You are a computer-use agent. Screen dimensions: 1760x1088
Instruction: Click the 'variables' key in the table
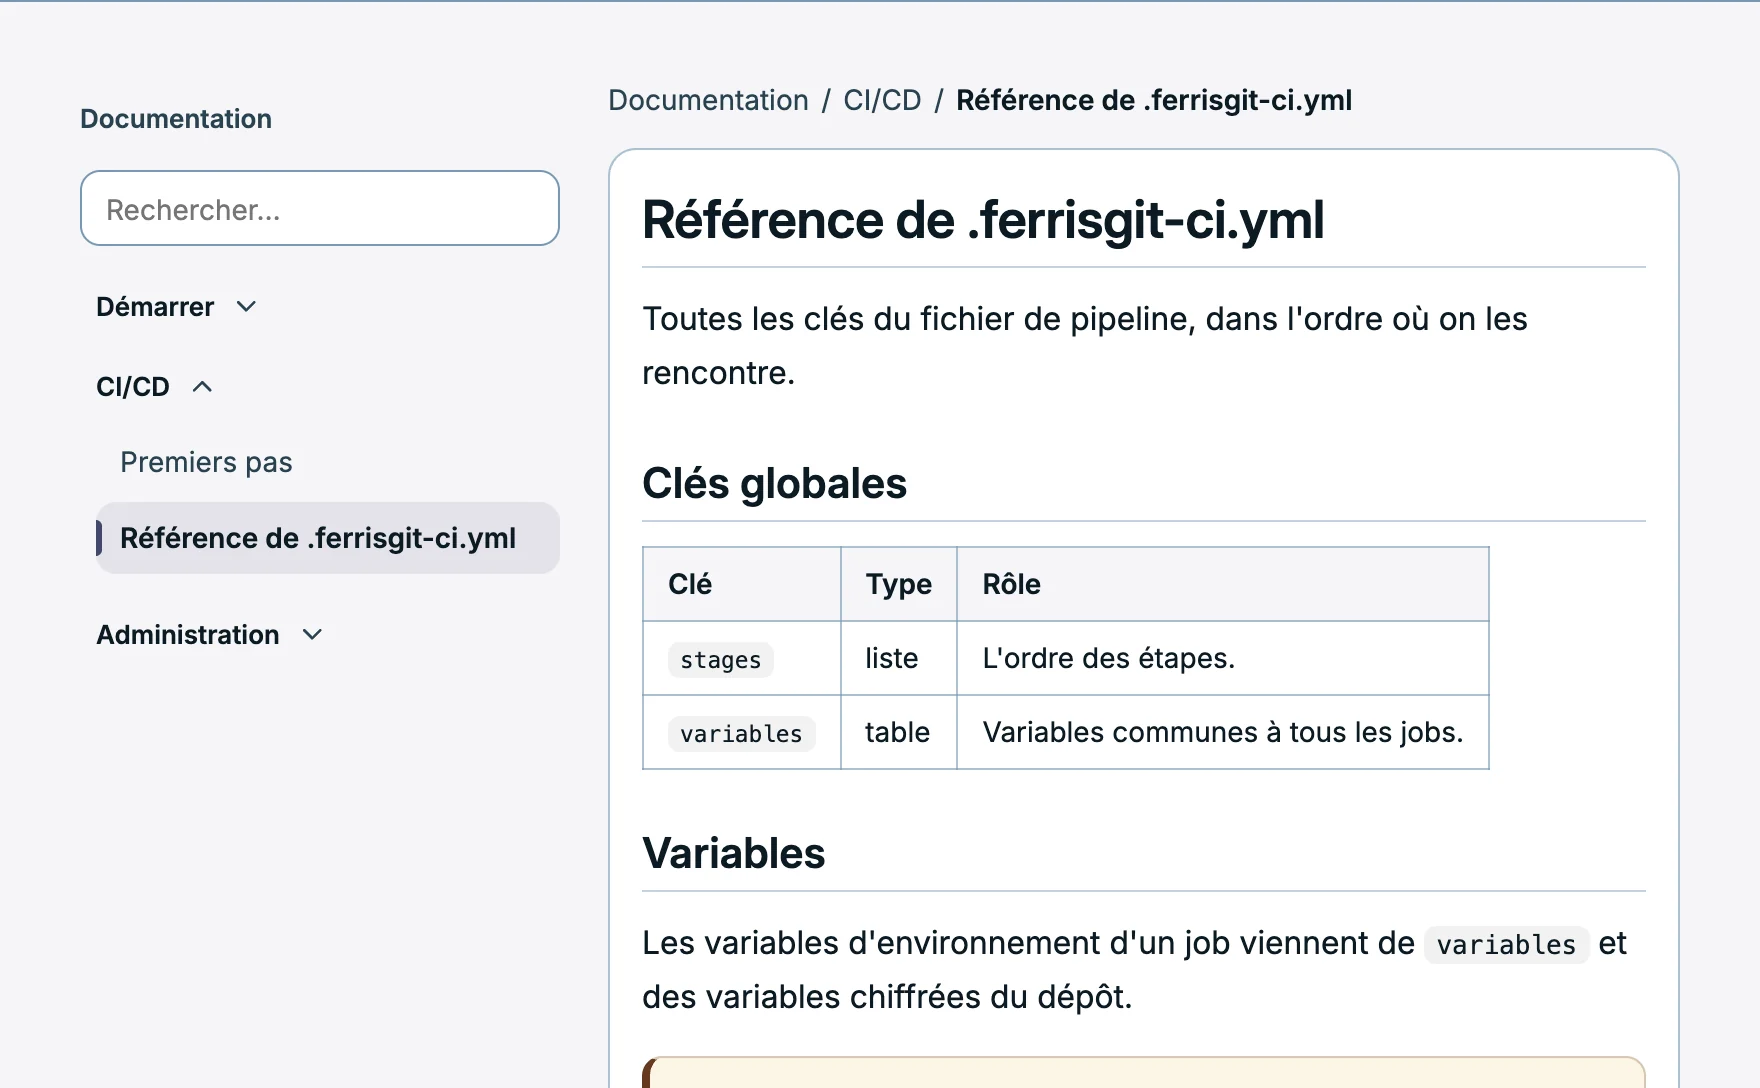[741, 734]
